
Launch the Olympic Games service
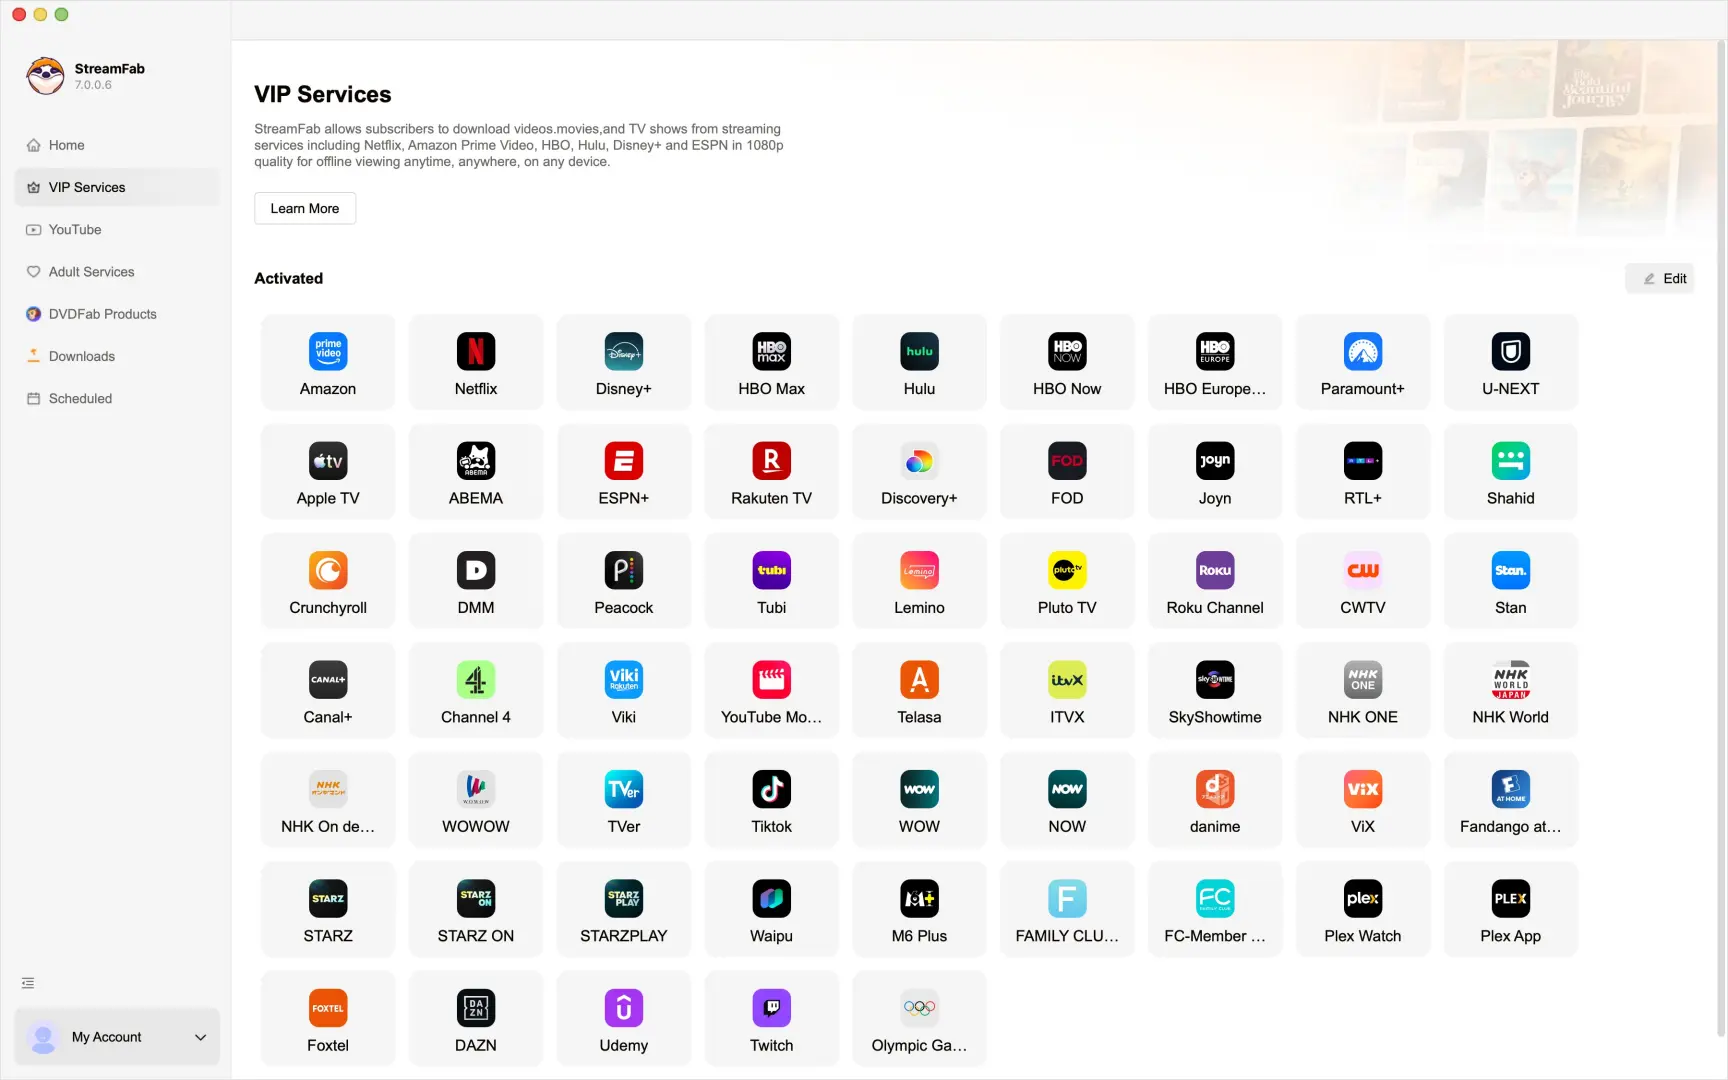919,1019
